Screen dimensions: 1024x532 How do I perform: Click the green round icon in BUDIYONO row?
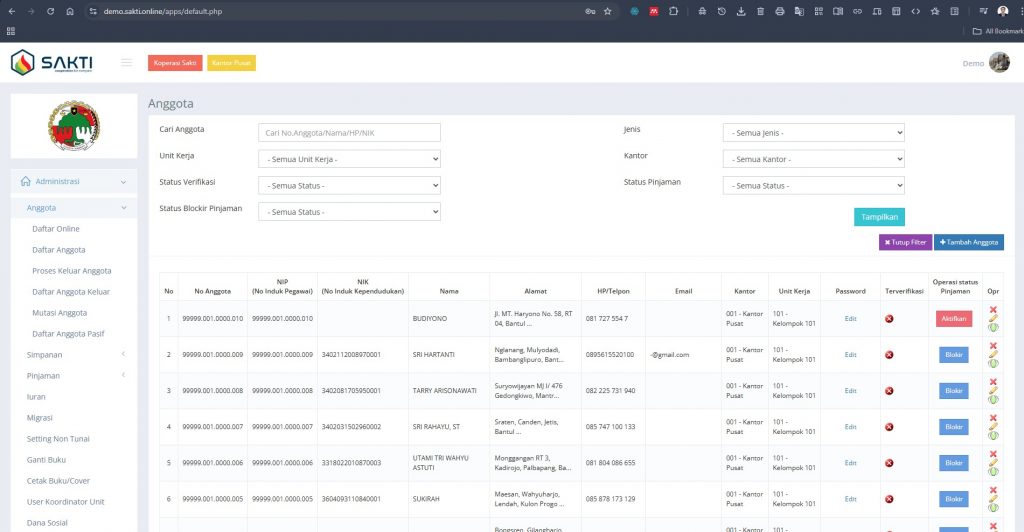pyautogui.click(x=993, y=327)
